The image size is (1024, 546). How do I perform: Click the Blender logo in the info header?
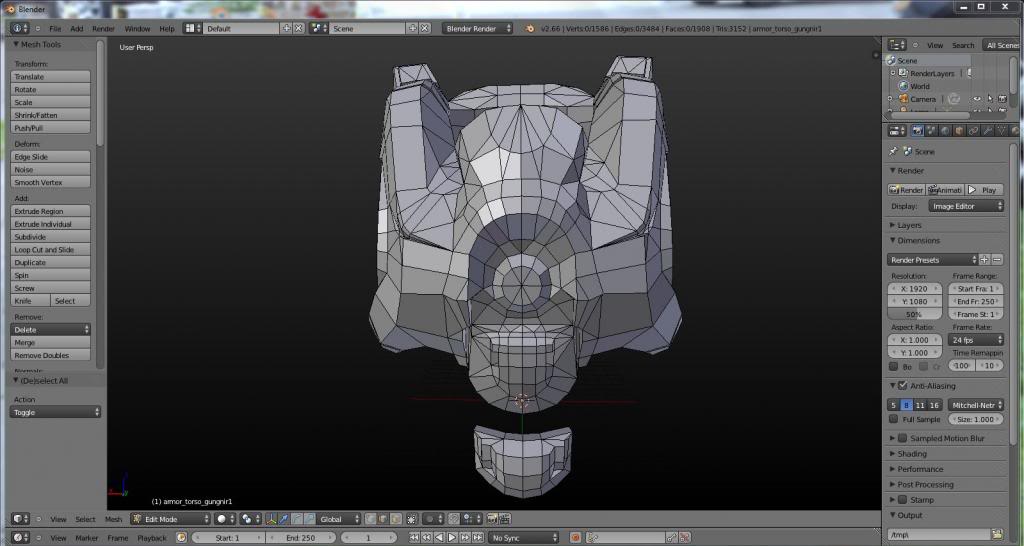coord(530,29)
